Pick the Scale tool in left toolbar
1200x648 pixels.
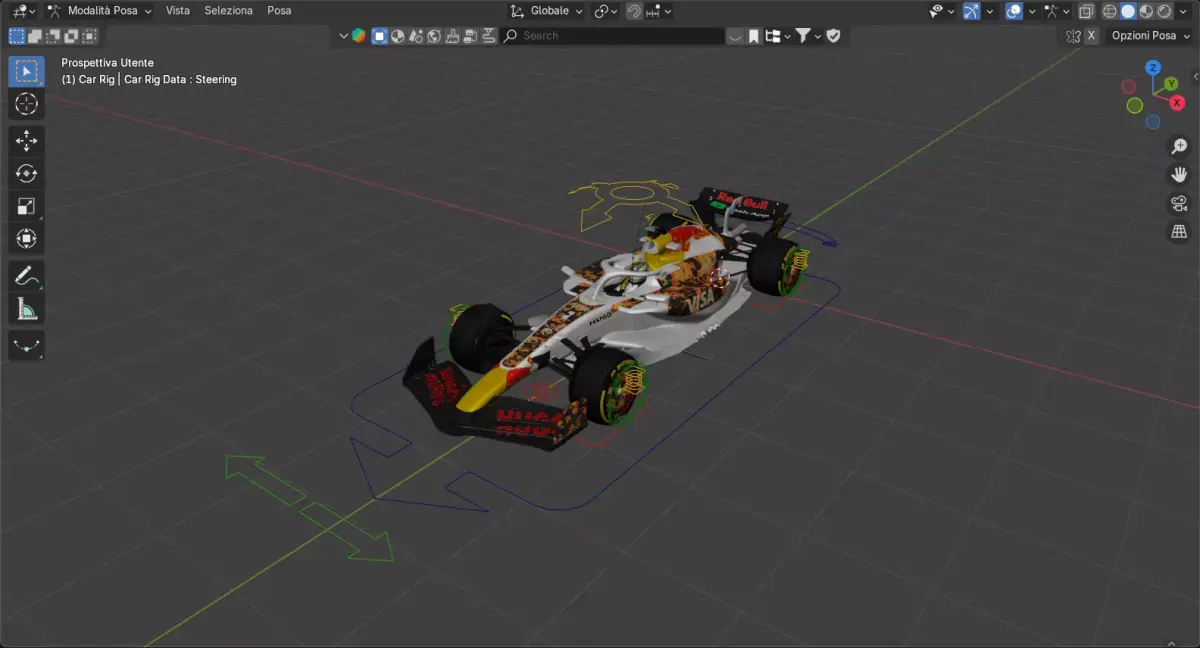pyautogui.click(x=27, y=207)
